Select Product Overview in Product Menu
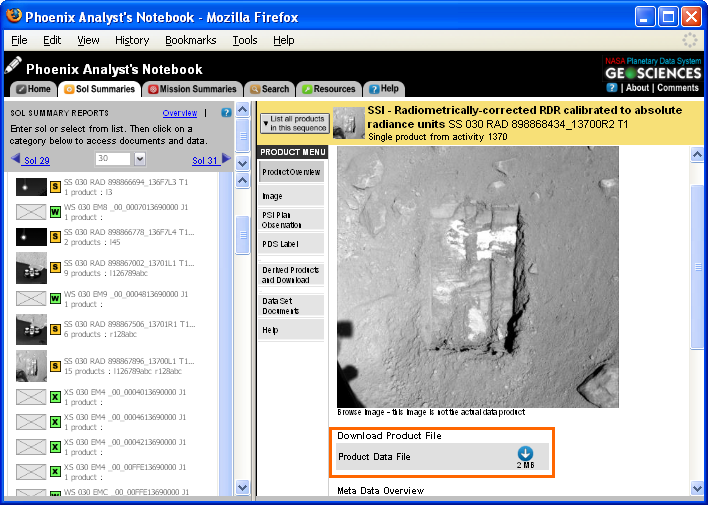 coord(291,172)
